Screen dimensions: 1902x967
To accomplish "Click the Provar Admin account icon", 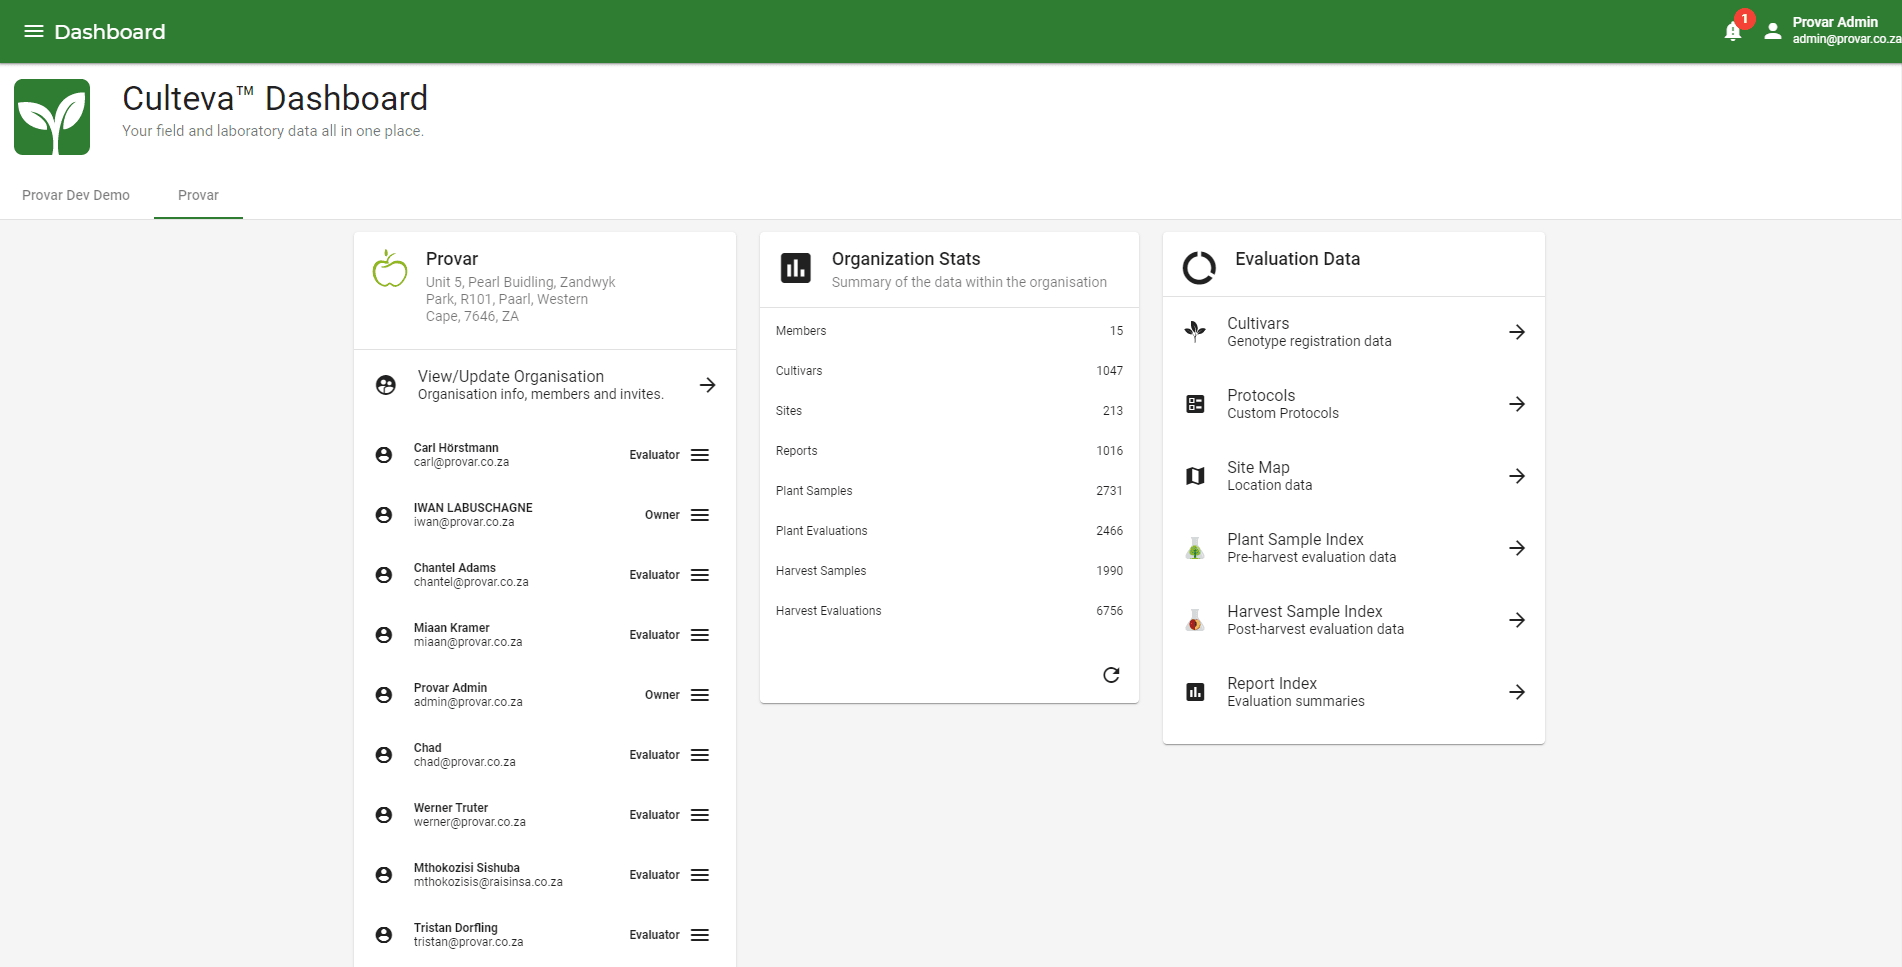I will (x=1772, y=31).
